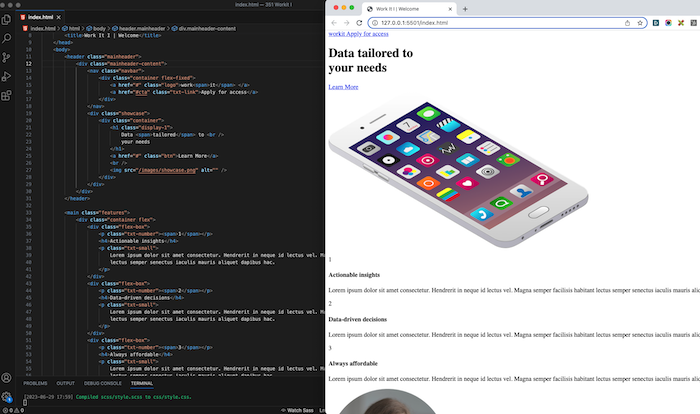Click line number 12 in editor gutter
Screen dimensions: 700x414
tap(29, 64)
